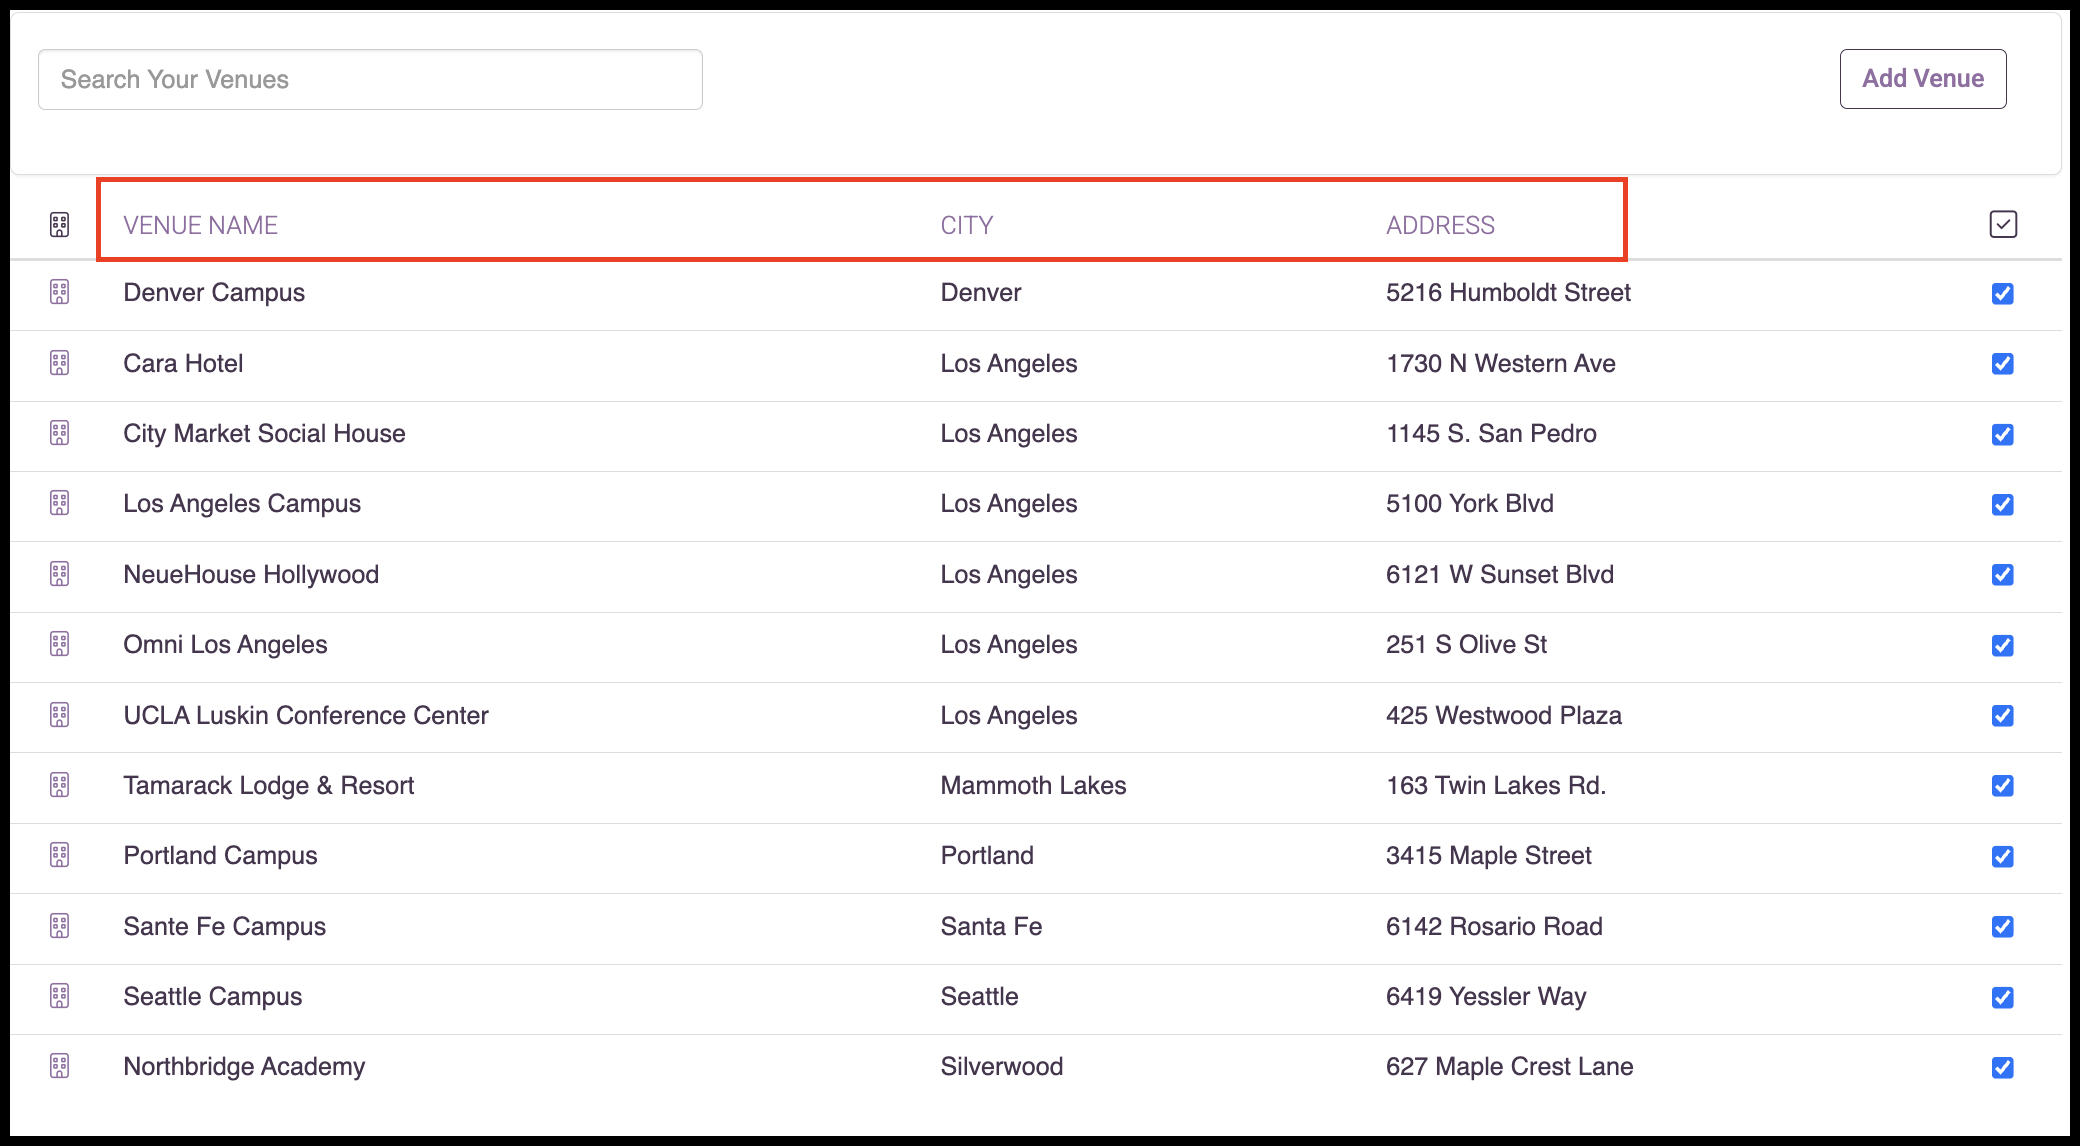Uncheck the Portland Campus checkbox

pyautogui.click(x=2002, y=856)
